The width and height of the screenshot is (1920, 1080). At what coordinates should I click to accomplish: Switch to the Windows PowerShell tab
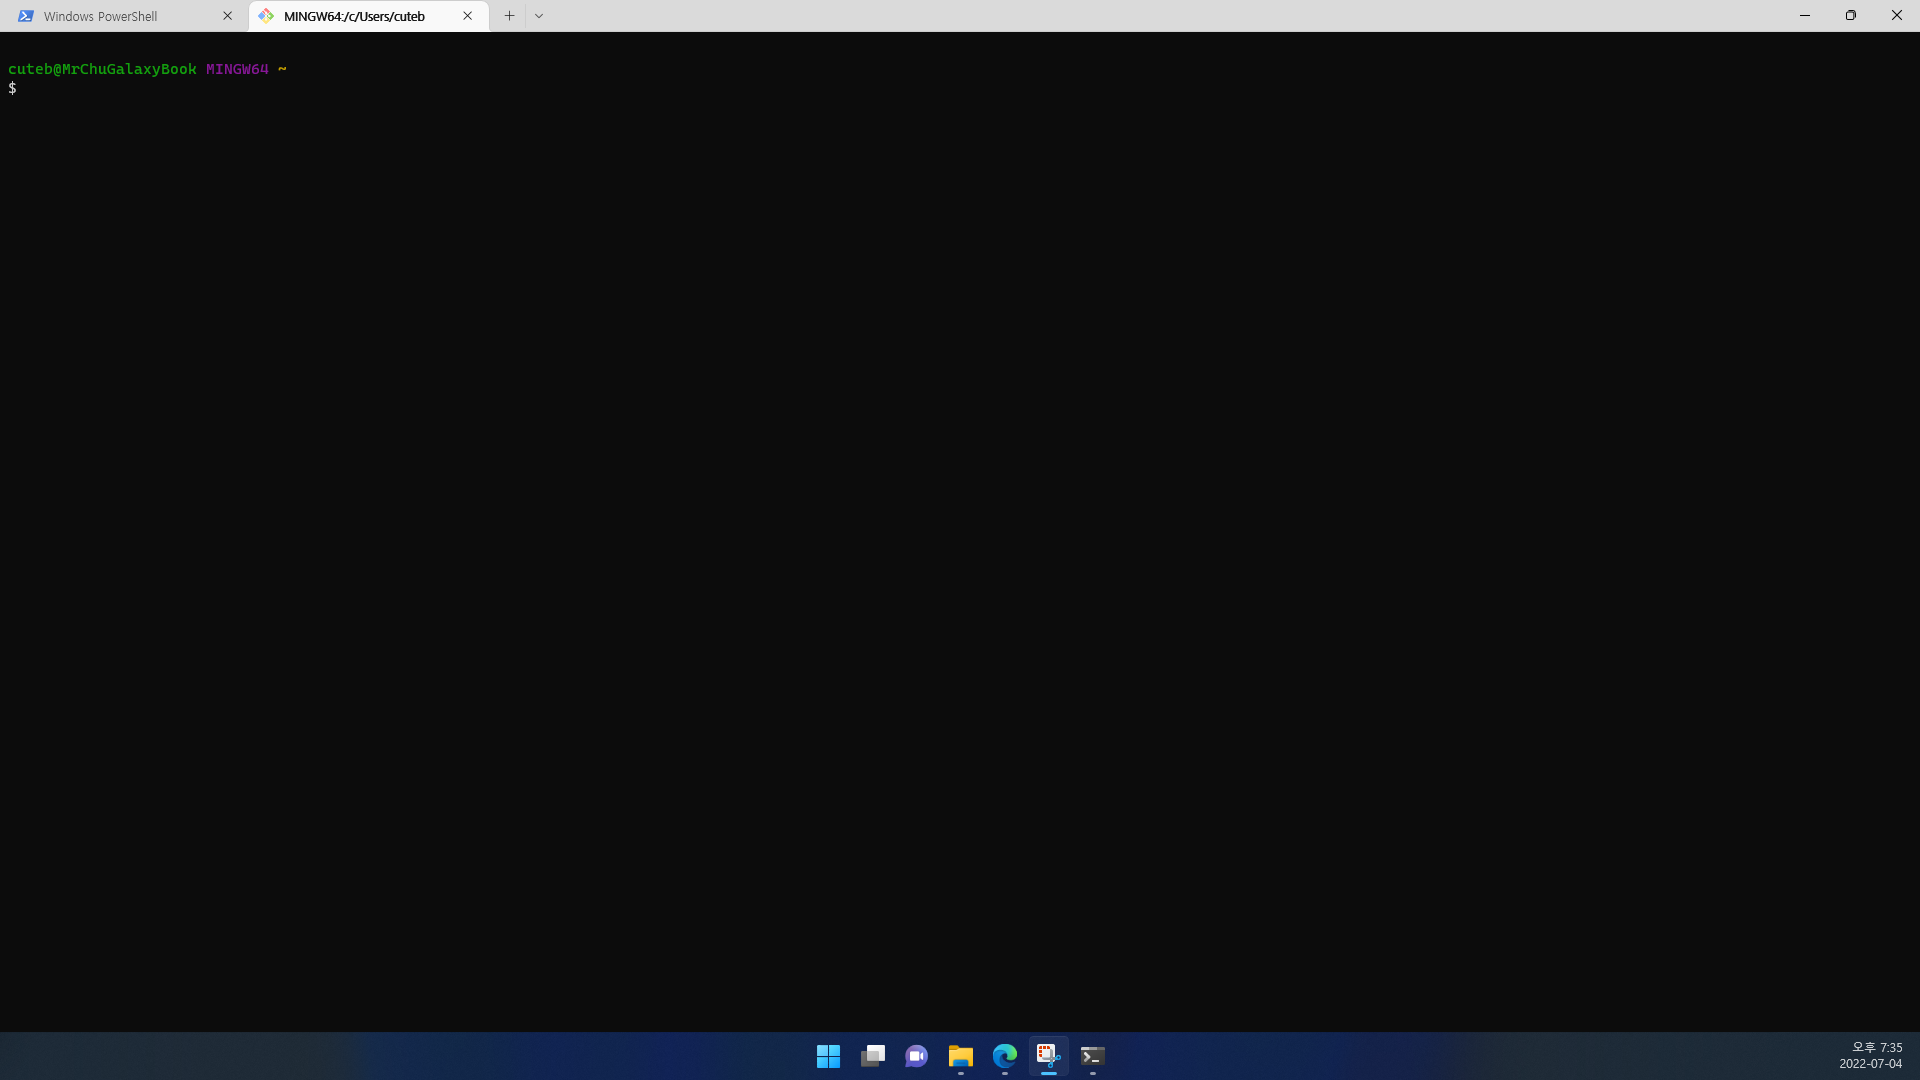[125, 16]
